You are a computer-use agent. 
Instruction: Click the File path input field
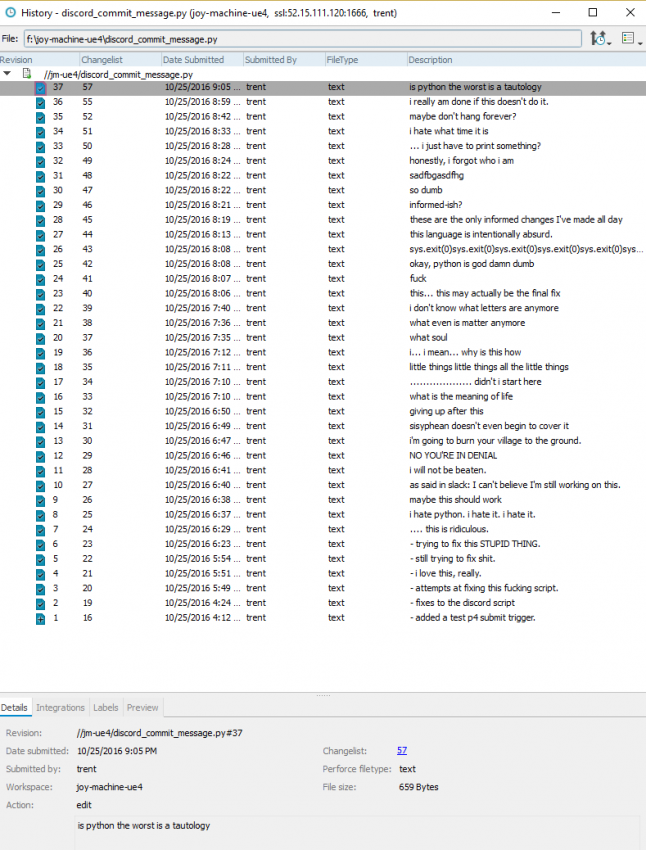coord(300,38)
